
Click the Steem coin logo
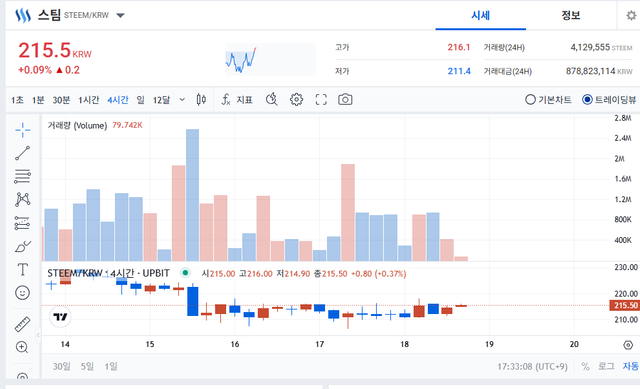pos(23,16)
